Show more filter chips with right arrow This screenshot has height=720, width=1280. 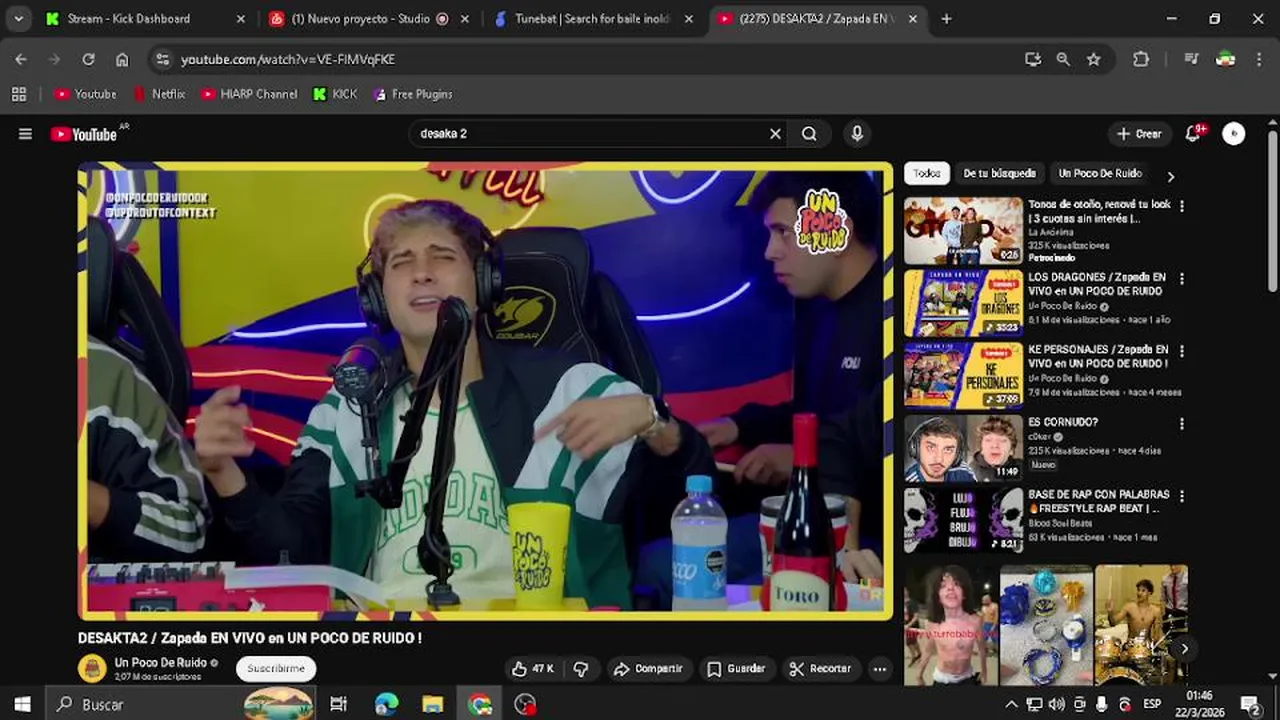coord(1170,176)
